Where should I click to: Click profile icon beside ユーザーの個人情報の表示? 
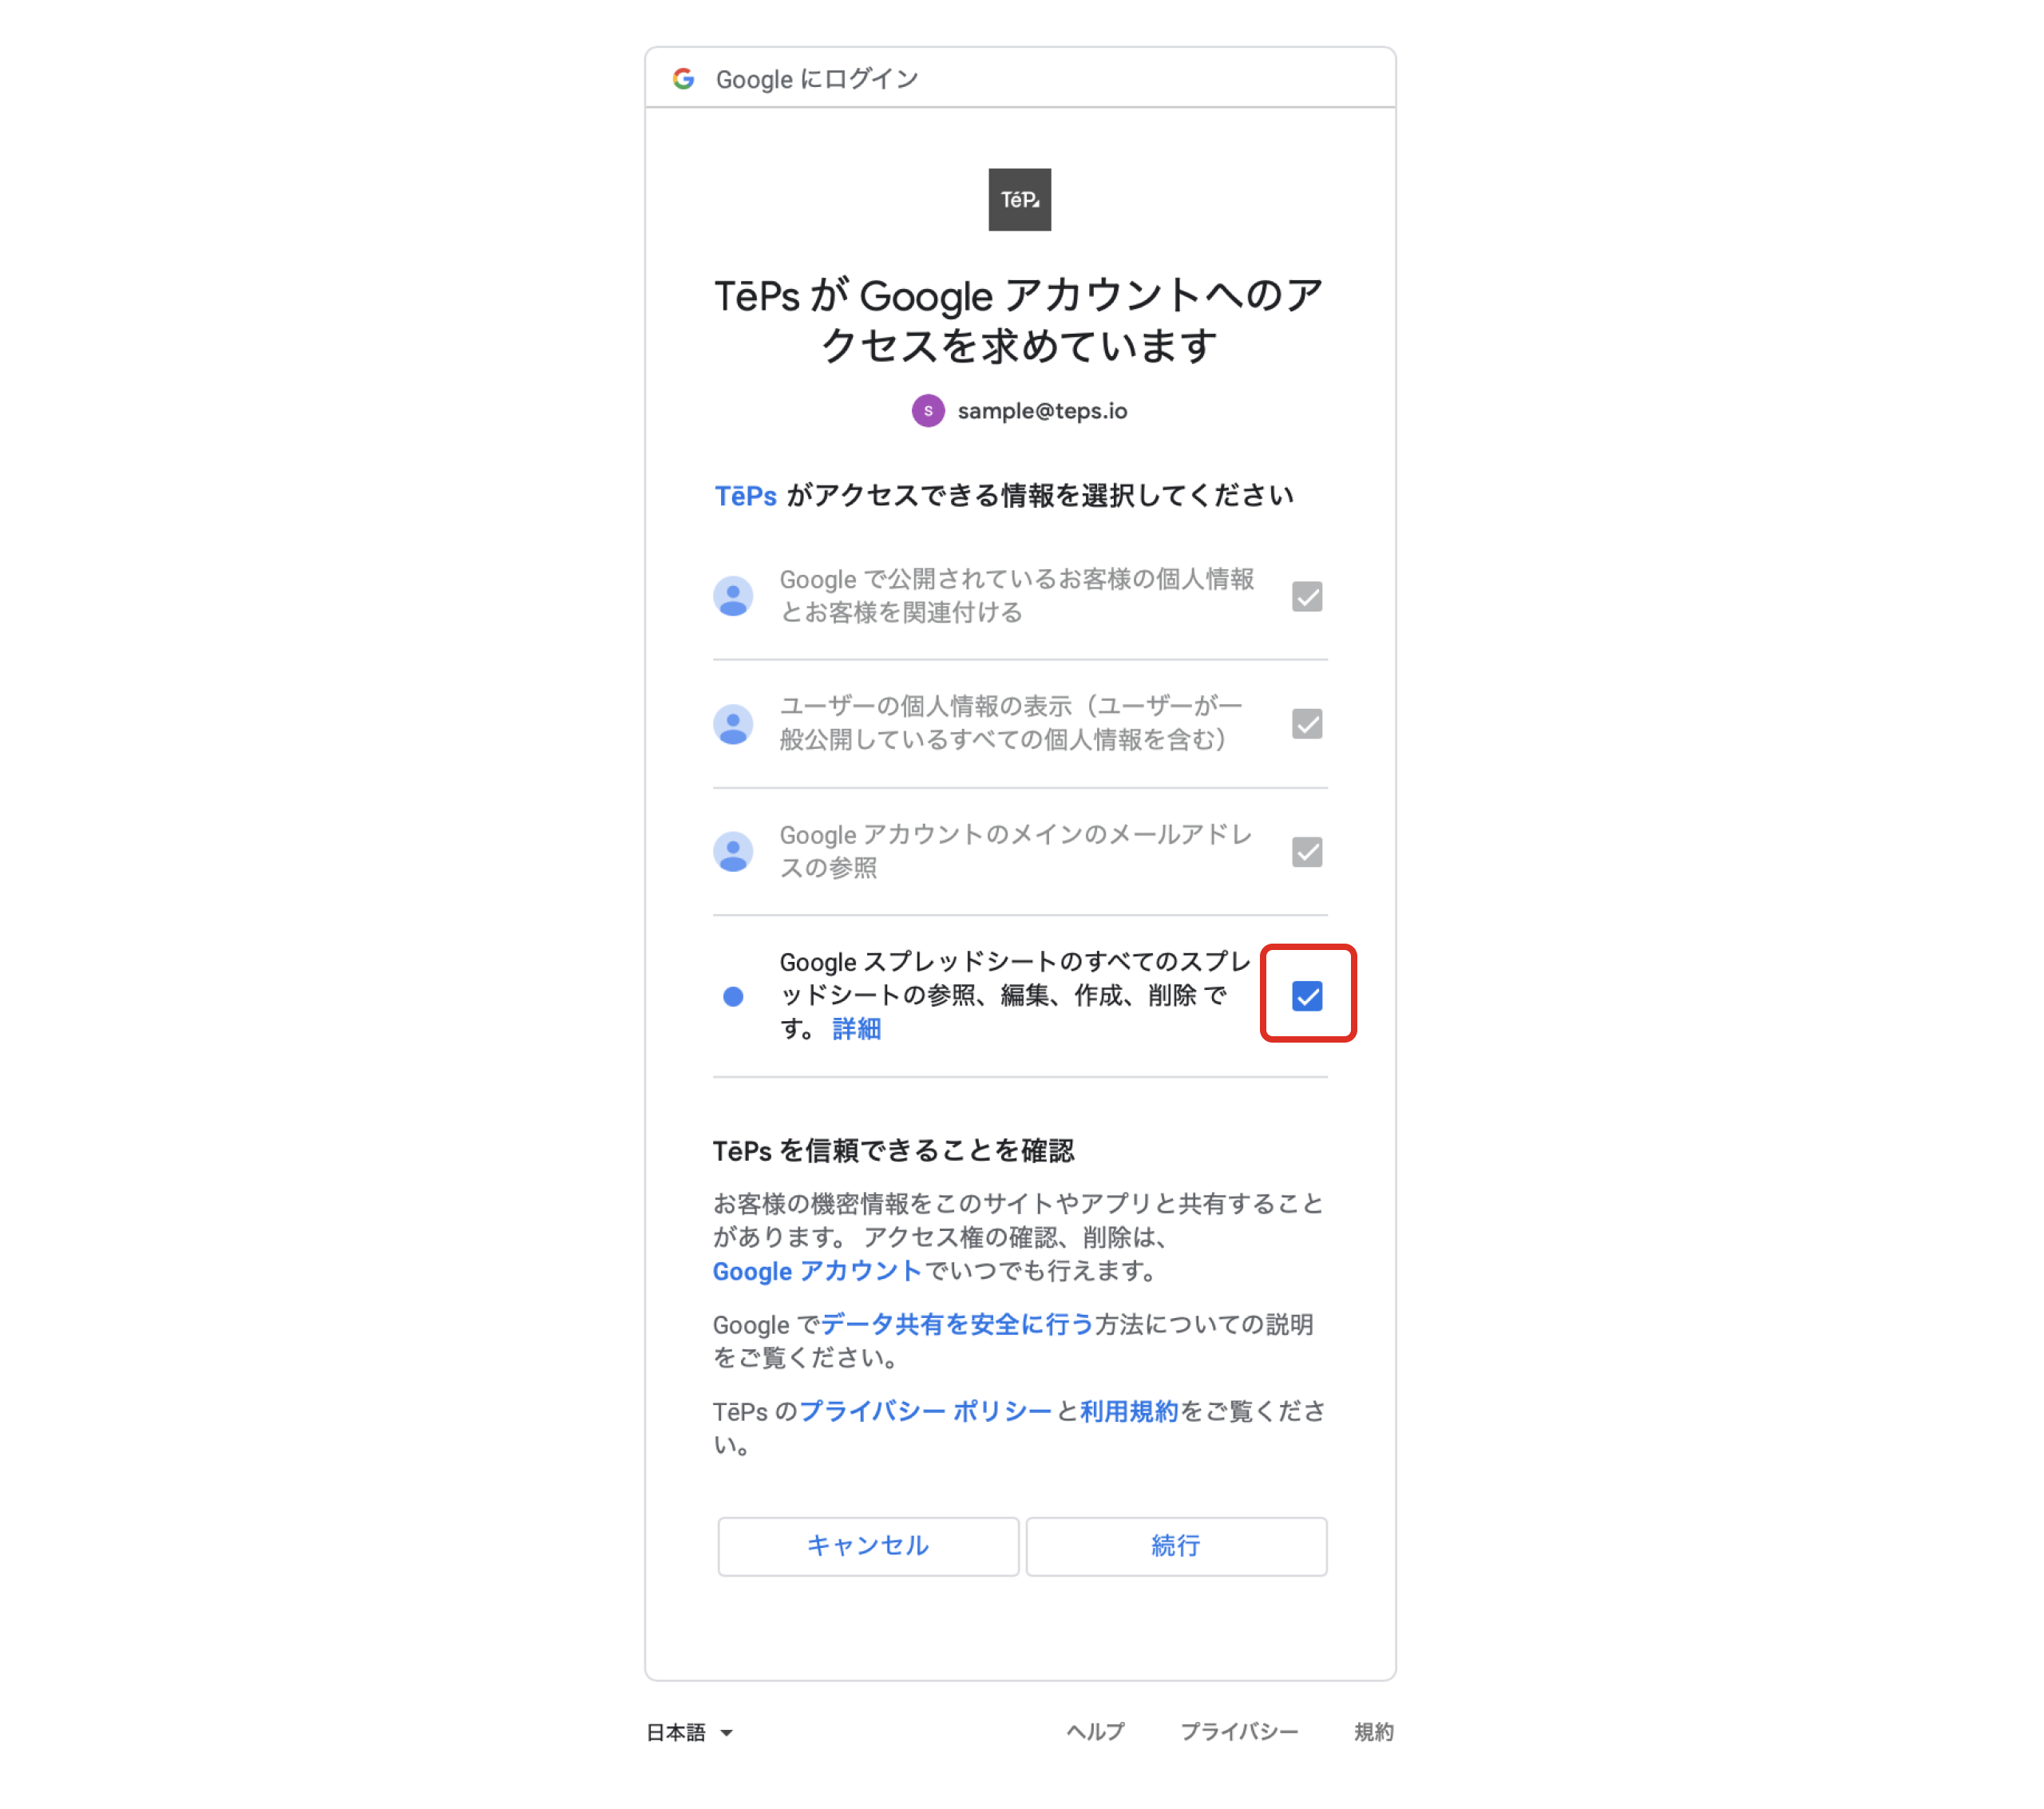[x=733, y=724]
